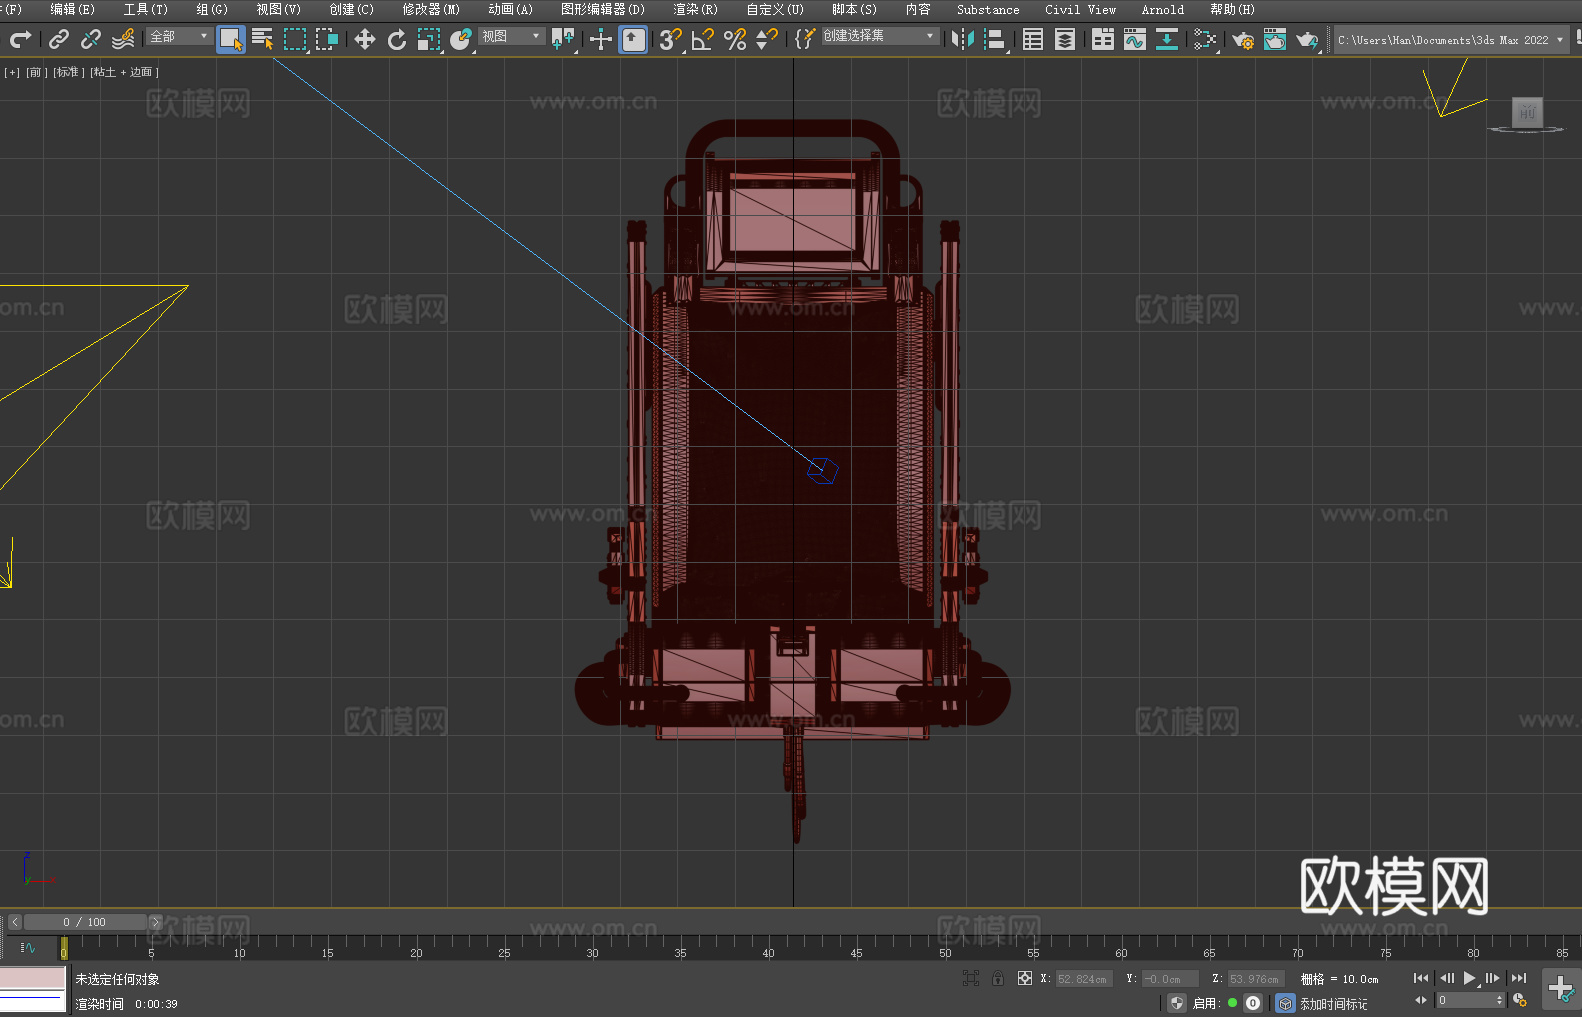Click Edit Named Selection Sets icon
Viewport: 1582px width, 1017px height.
[805, 39]
